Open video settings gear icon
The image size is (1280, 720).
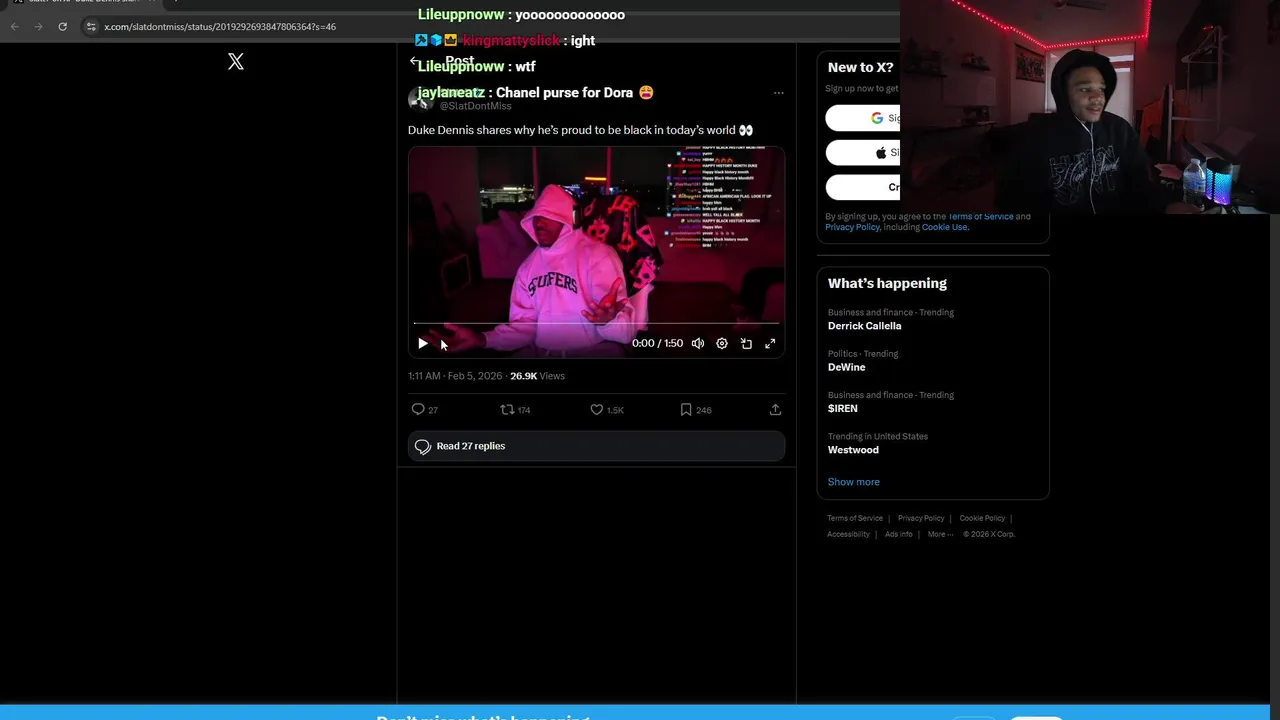722,343
